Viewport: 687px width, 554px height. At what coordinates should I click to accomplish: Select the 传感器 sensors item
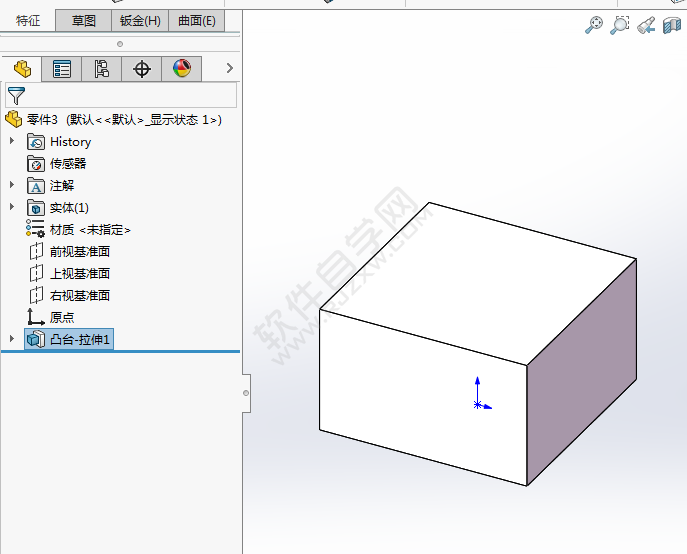click(x=68, y=163)
